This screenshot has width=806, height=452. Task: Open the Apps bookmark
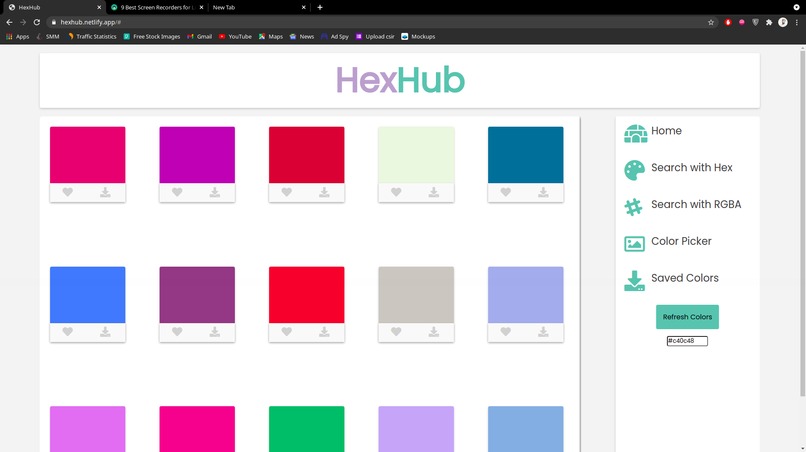[x=17, y=37]
